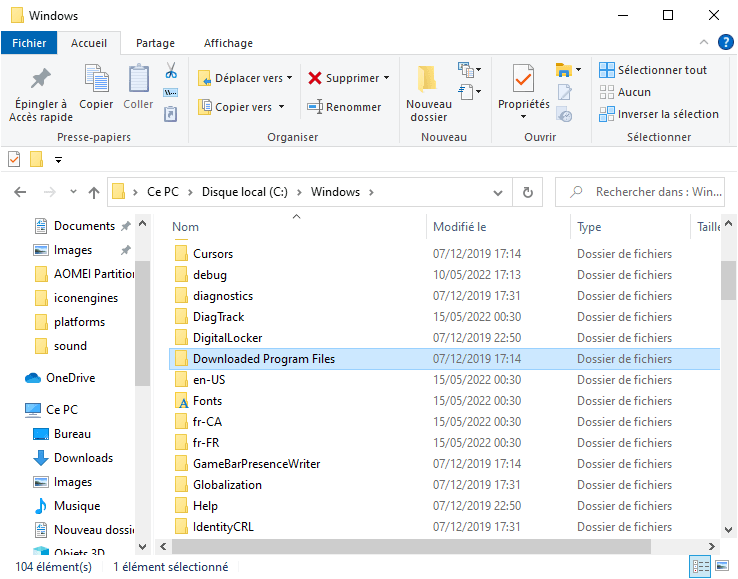Viewport: 738px width, 579px height.
Task: Copy path icon in Presse-papiers group
Action: click(170, 92)
